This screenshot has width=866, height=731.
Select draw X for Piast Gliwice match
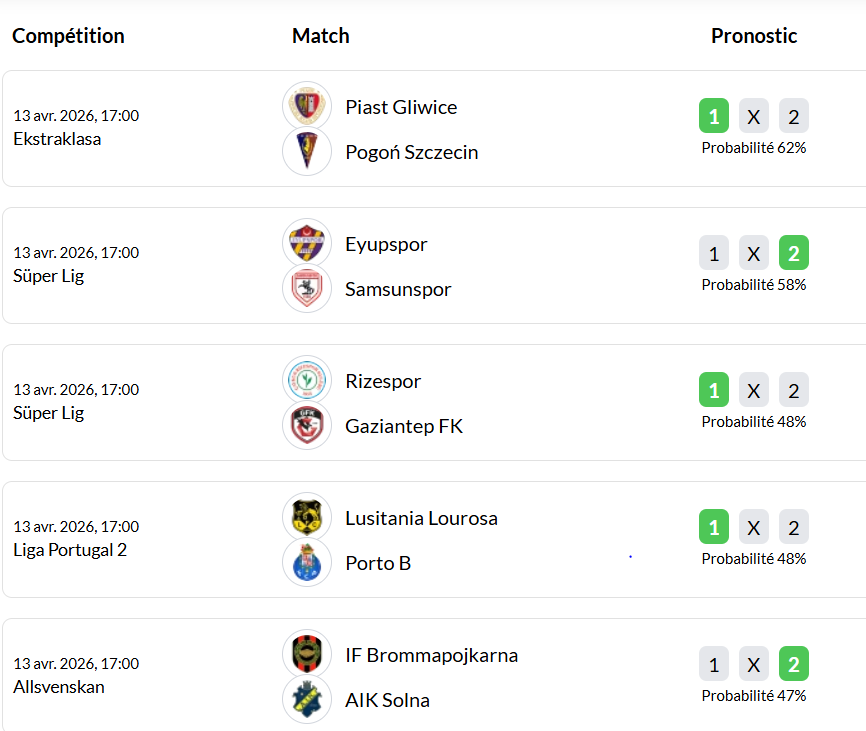pyautogui.click(x=754, y=117)
